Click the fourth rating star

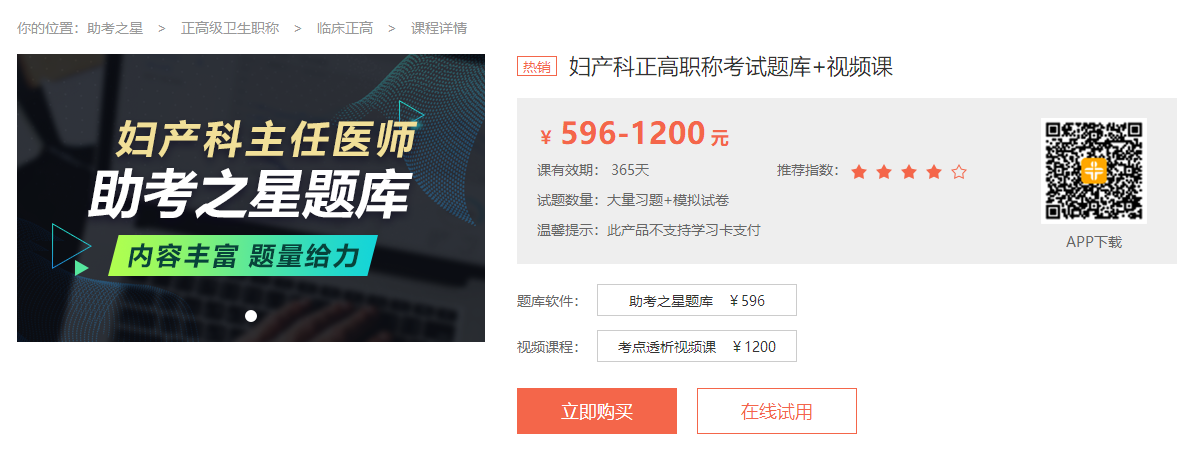(x=934, y=172)
